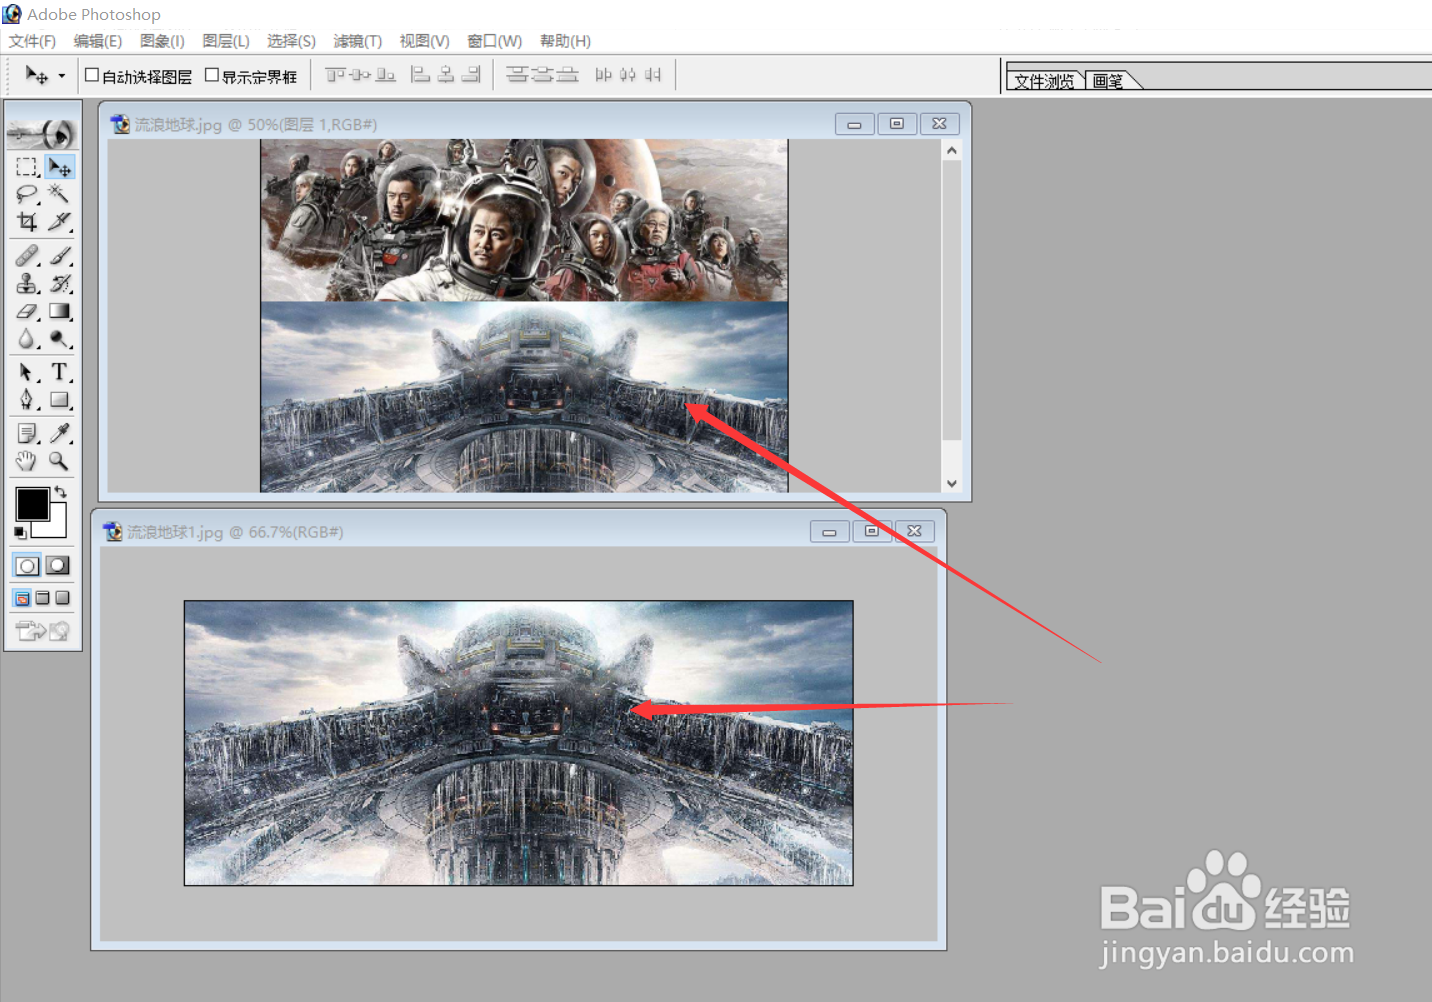Viewport: 1432px width, 1002px height.
Task: Click distribute top edges icon
Action: (x=517, y=75)
